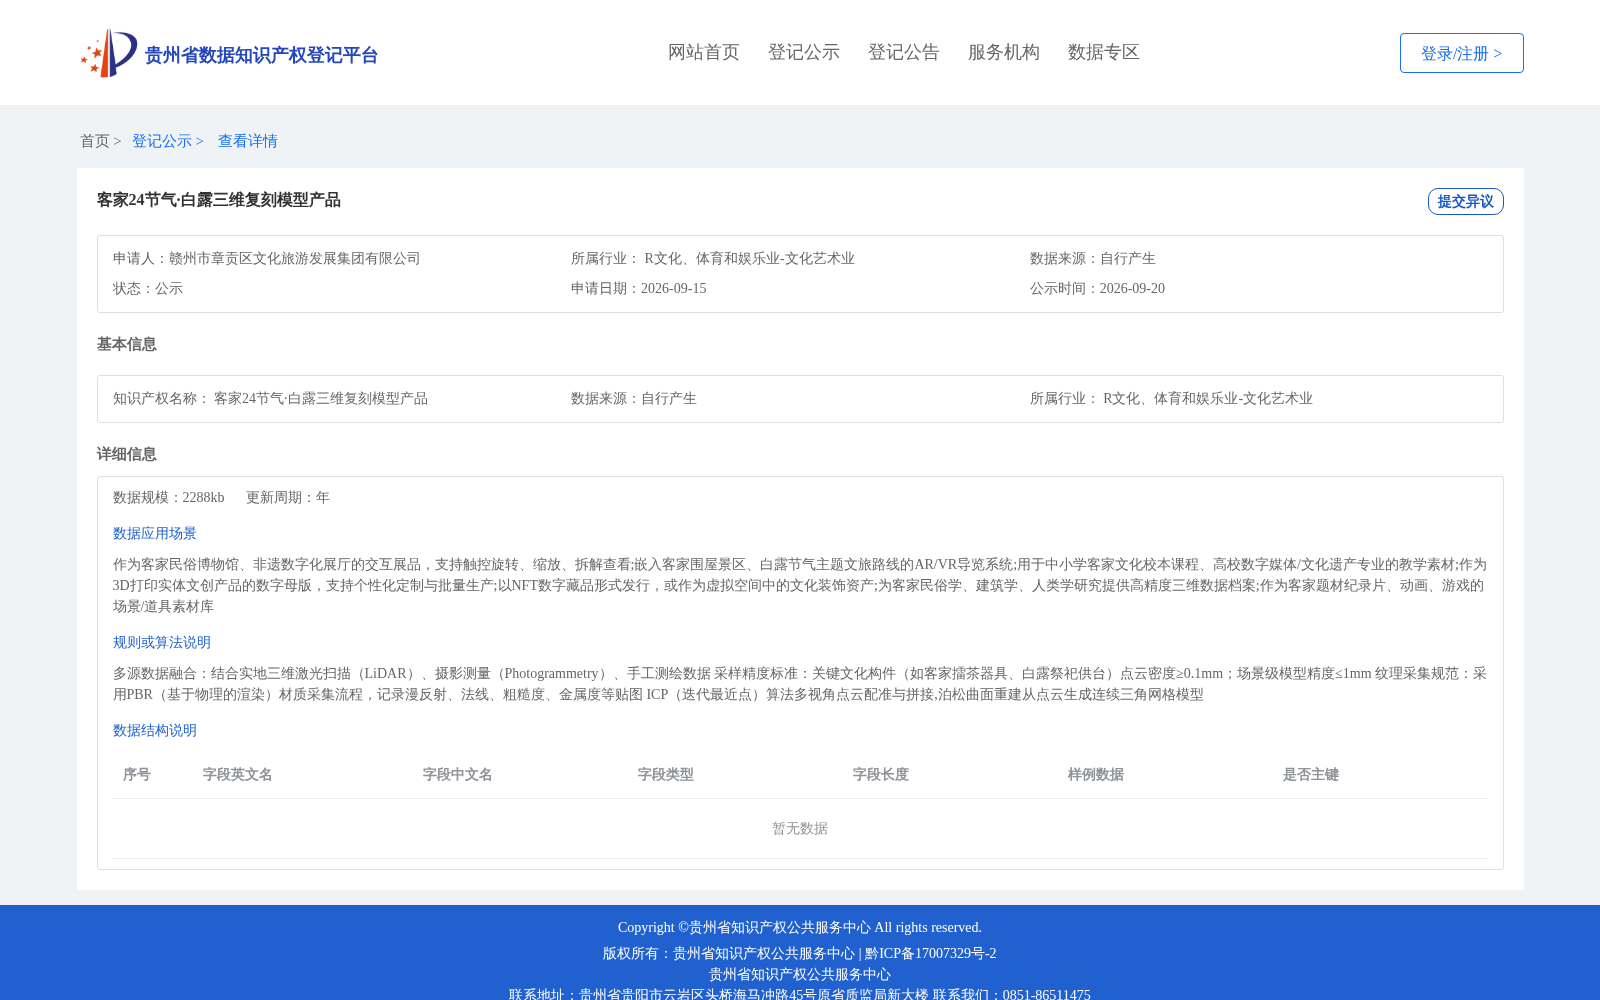
Task: Click top-row 数据来源：自行产生 text
Action: coord(1093,259)
